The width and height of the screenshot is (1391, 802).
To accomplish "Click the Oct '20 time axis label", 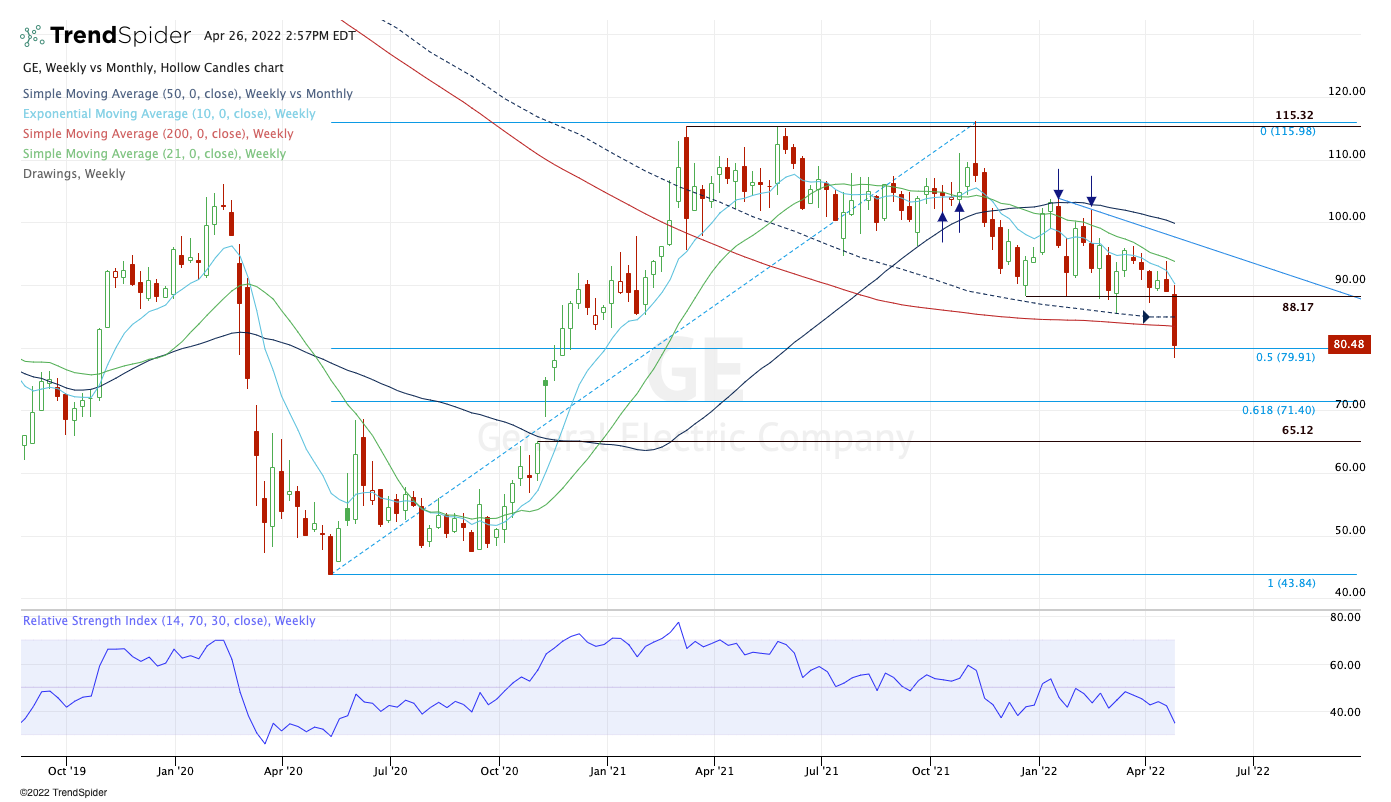I will [x=499, y=772].
